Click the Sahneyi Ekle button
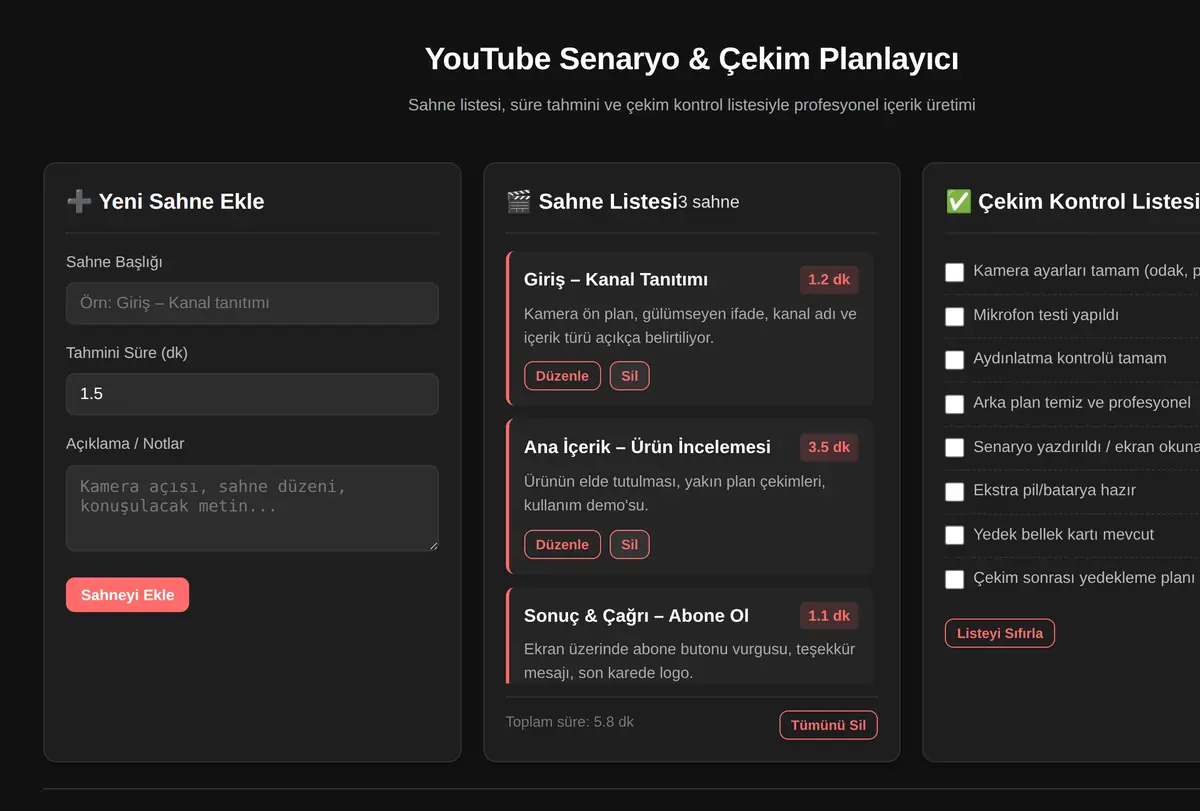This screenshot has height=811, width=1200. click(x=127, y=595)
